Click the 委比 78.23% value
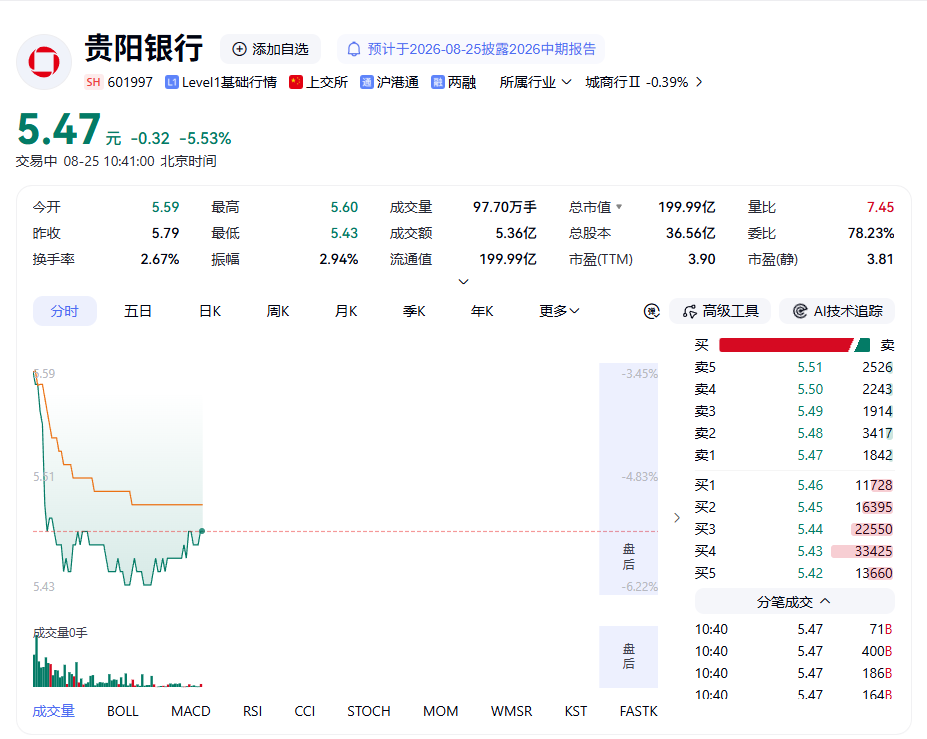 tap(871, 234)
